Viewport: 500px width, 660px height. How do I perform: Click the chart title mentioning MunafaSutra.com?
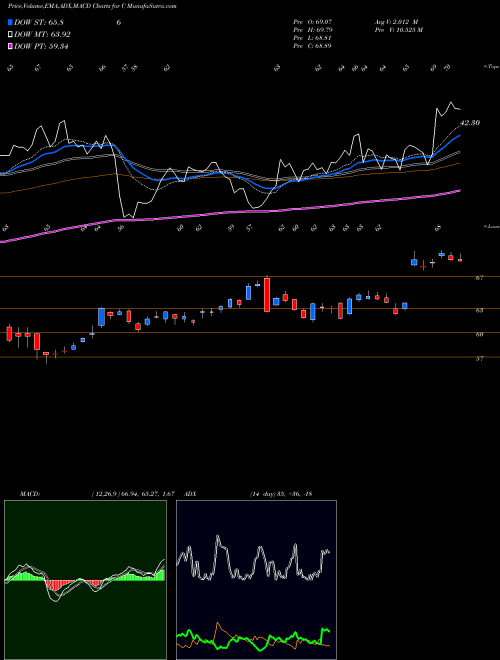coord(92,6)
